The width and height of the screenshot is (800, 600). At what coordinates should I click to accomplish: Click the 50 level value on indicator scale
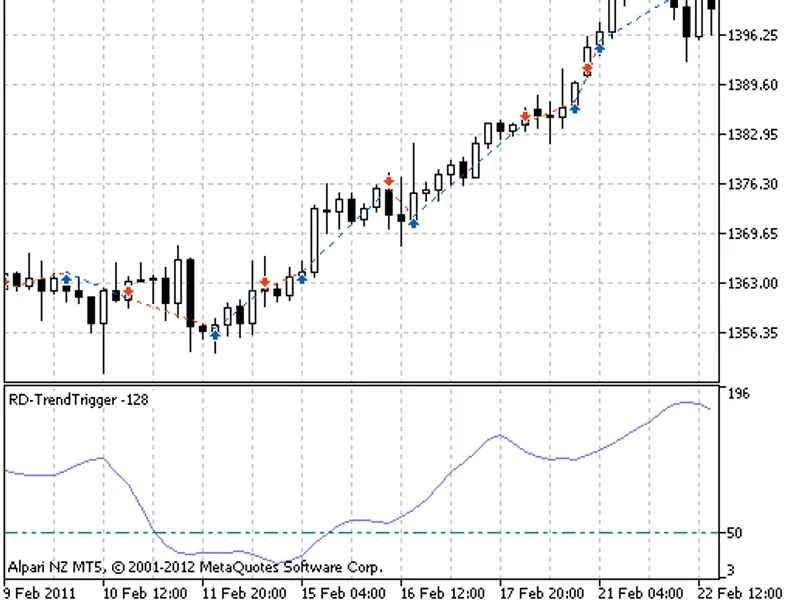(734, 533)
